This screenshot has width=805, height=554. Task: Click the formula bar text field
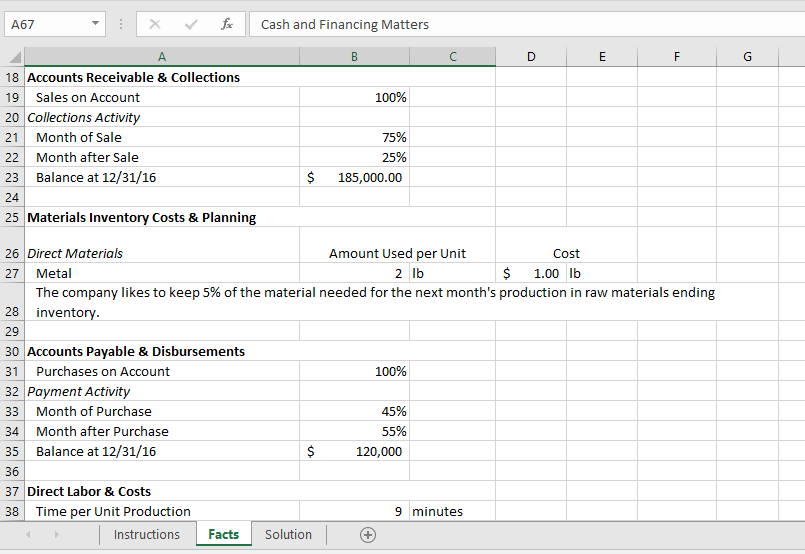pyautogui.click(x=527, y=24)
